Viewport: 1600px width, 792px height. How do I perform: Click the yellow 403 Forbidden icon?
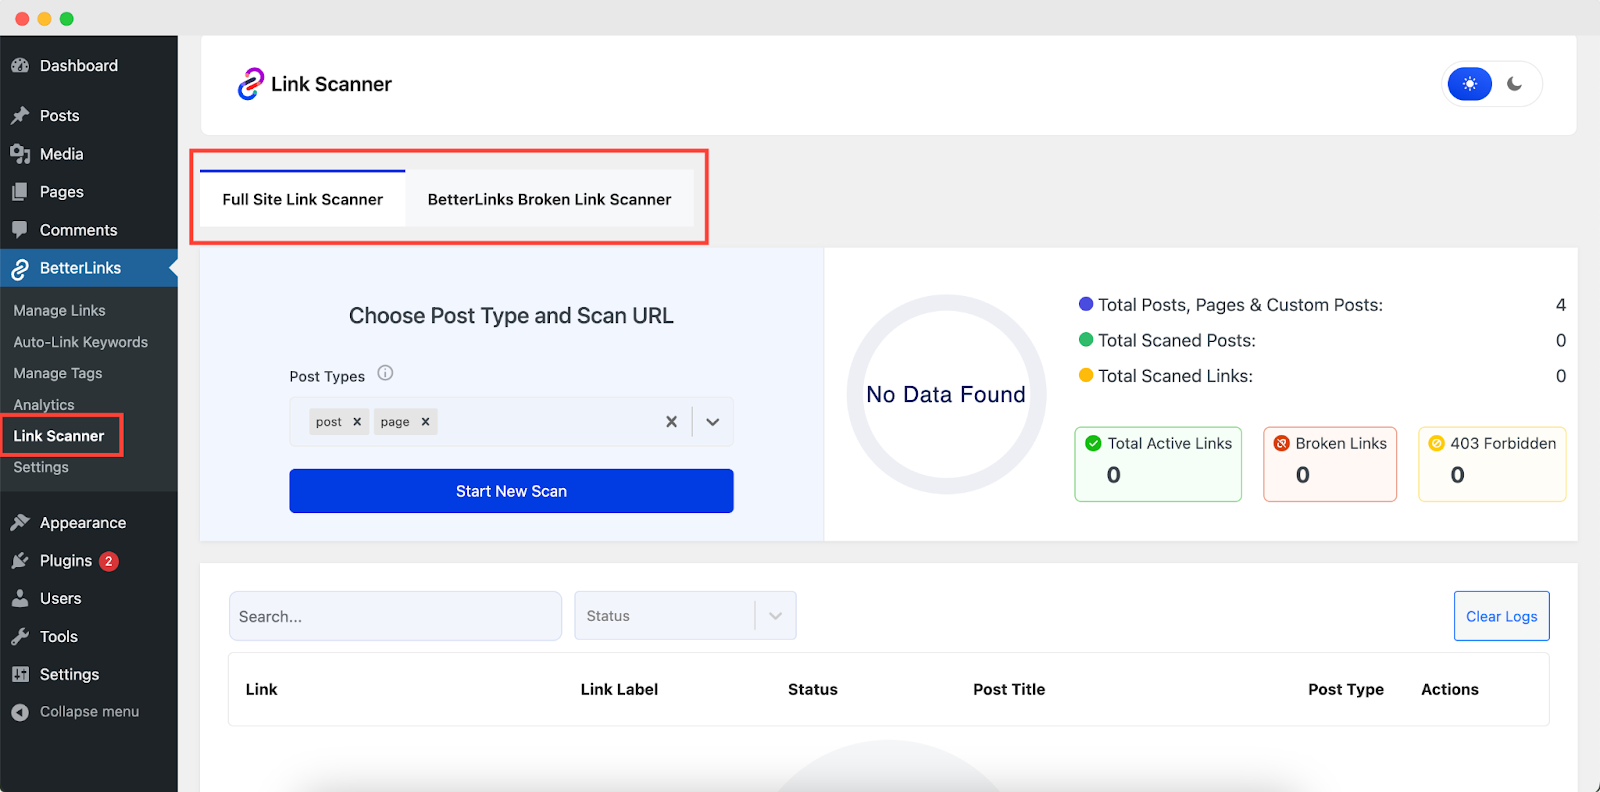[1436, 443]
